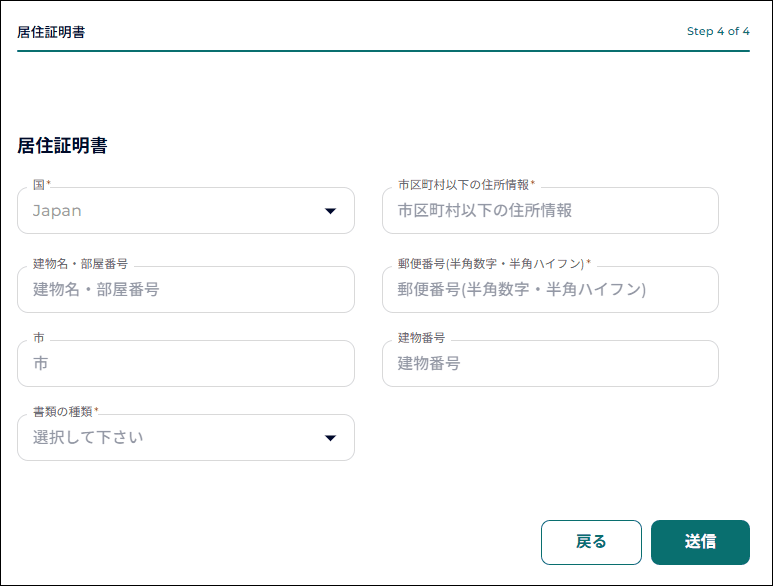The height and width of the screenshot is (586, 773).
Task: Submit the form with the 送信 button
Action: (700, 542)
